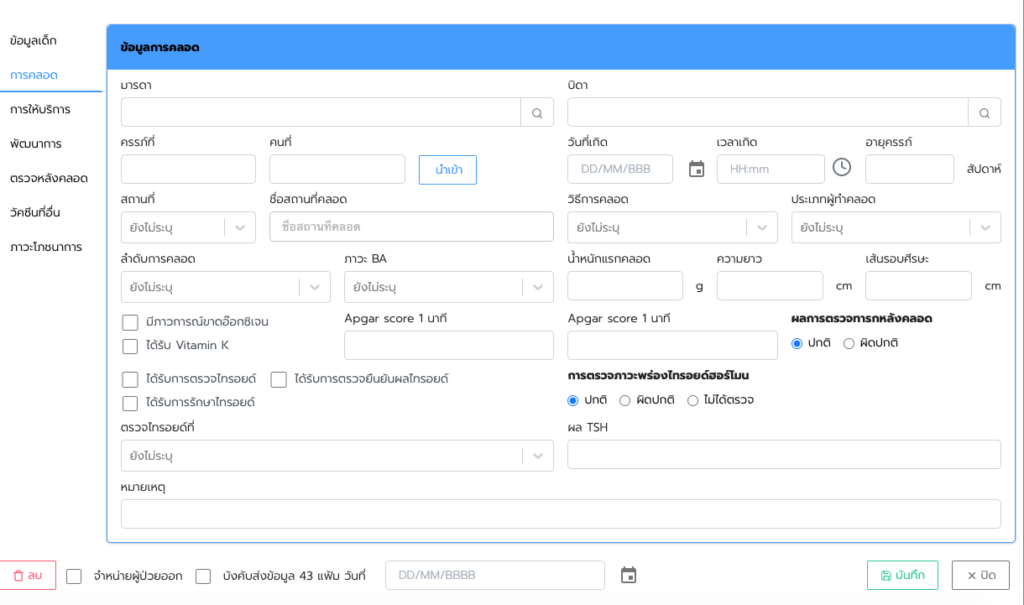Click the ปิด close button
This screenshot has height=605, width=1024.
(x=980, y=575)
